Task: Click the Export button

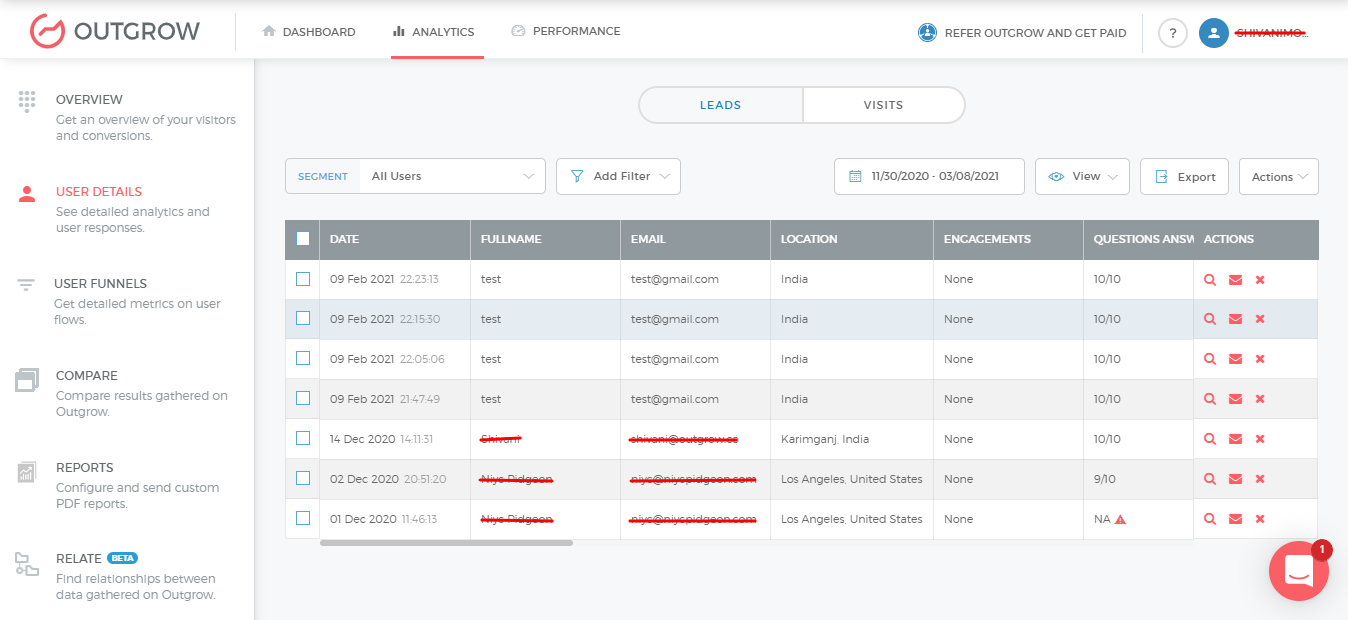Action: pos(1185,176)
